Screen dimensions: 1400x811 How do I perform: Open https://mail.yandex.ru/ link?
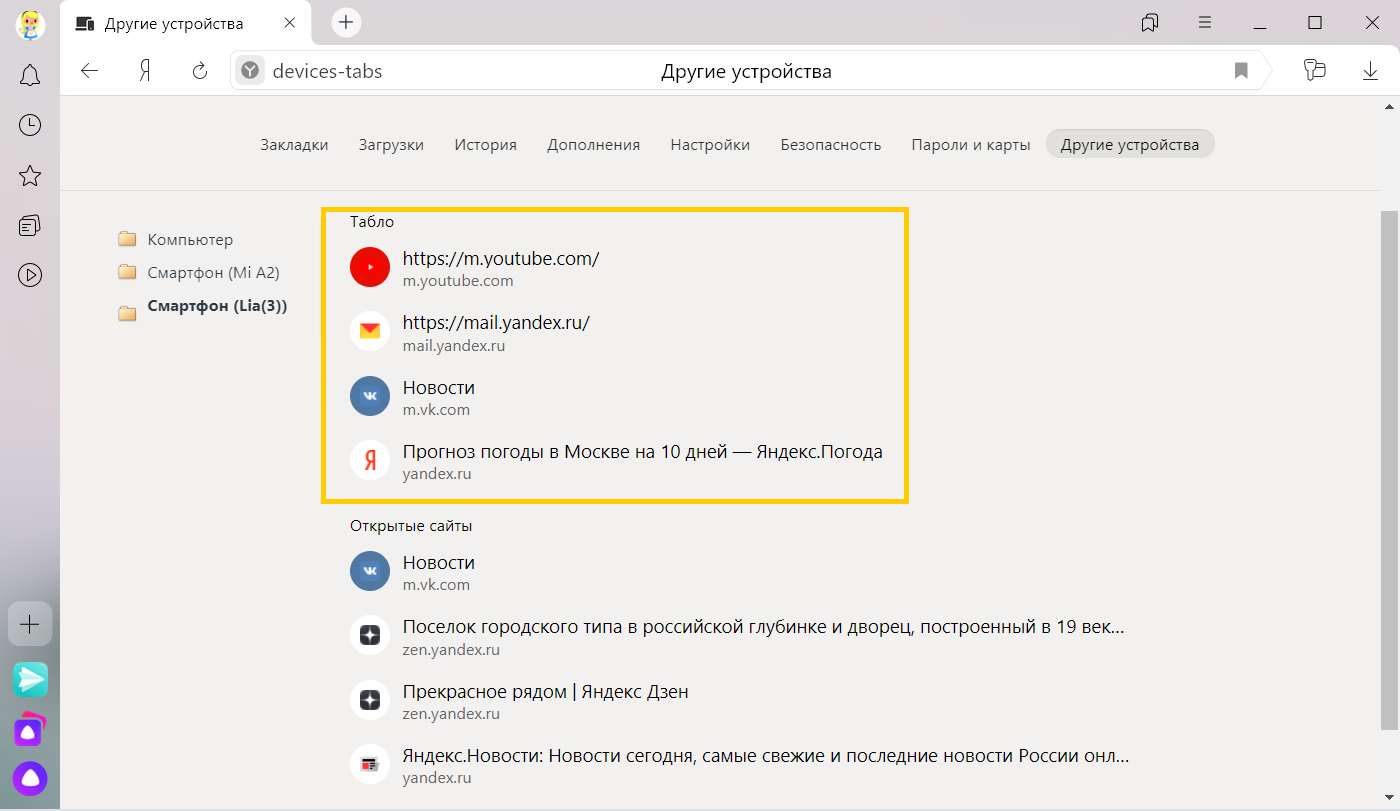(x=496, y=323)
